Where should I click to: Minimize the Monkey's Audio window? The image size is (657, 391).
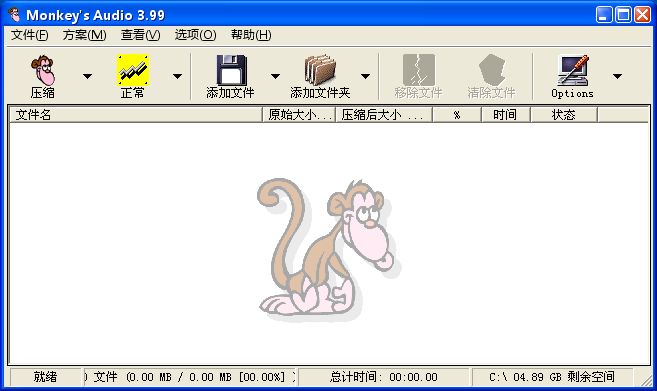click(604, 15)
